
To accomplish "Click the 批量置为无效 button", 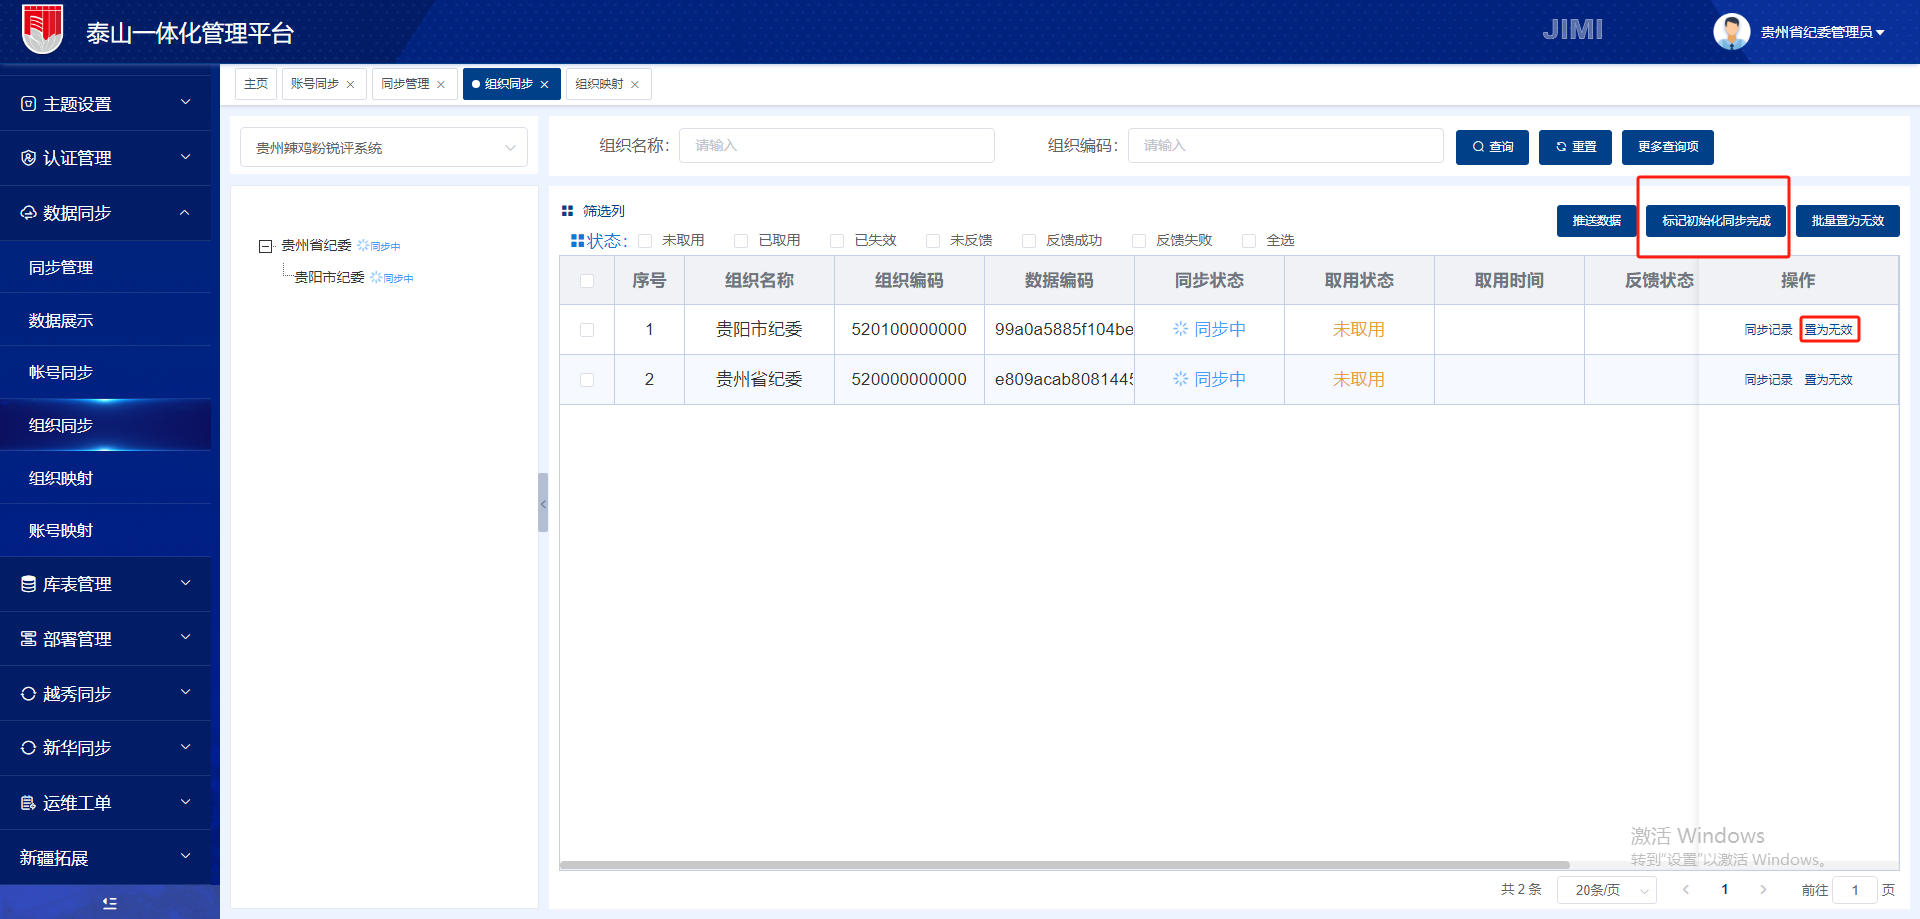I will point(1848,221).
